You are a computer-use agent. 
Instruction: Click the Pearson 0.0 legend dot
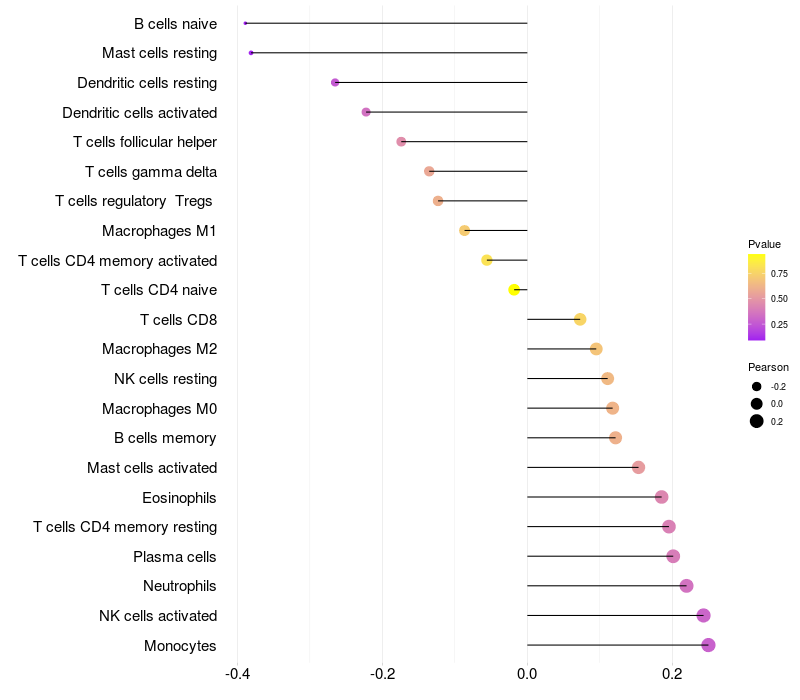tap(757, 404)
